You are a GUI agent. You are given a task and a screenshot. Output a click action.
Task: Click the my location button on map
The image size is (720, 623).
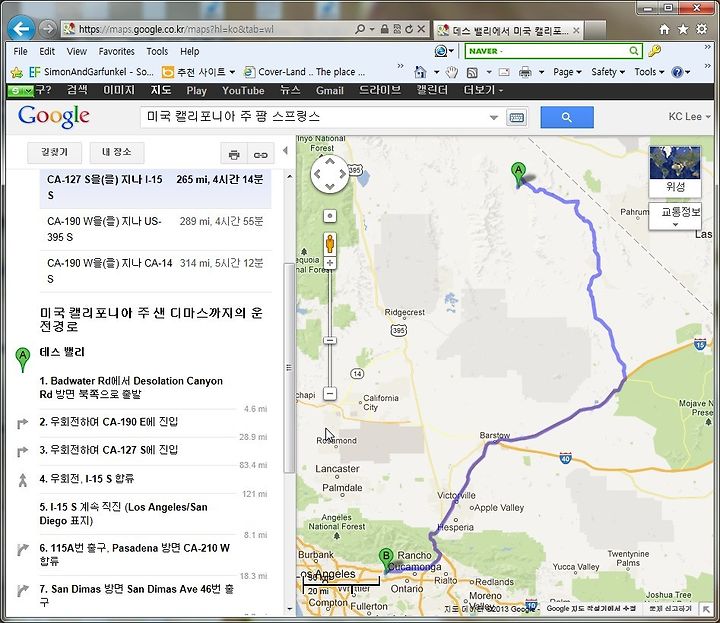point(330,216)
